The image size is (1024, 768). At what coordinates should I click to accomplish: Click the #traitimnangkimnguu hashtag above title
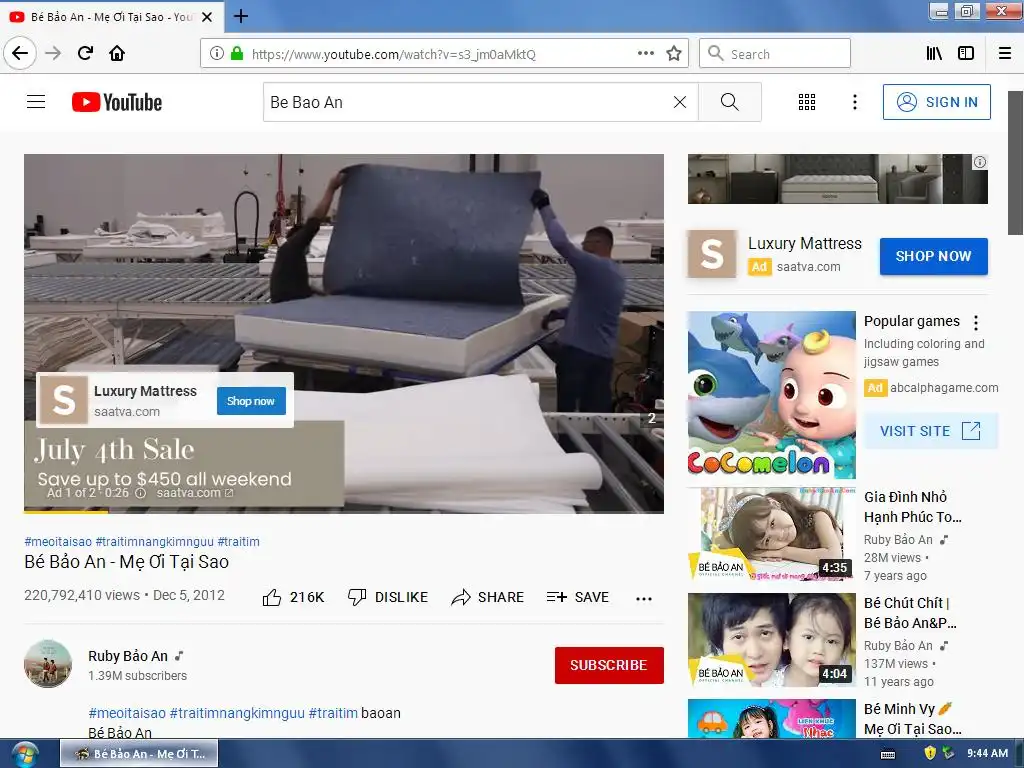[x=154, y=541]
